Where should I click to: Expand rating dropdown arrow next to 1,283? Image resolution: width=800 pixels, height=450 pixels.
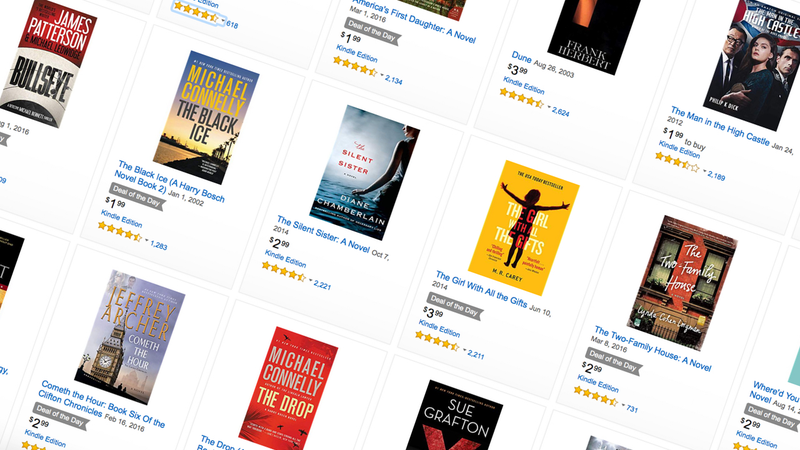tap(146, 240)
